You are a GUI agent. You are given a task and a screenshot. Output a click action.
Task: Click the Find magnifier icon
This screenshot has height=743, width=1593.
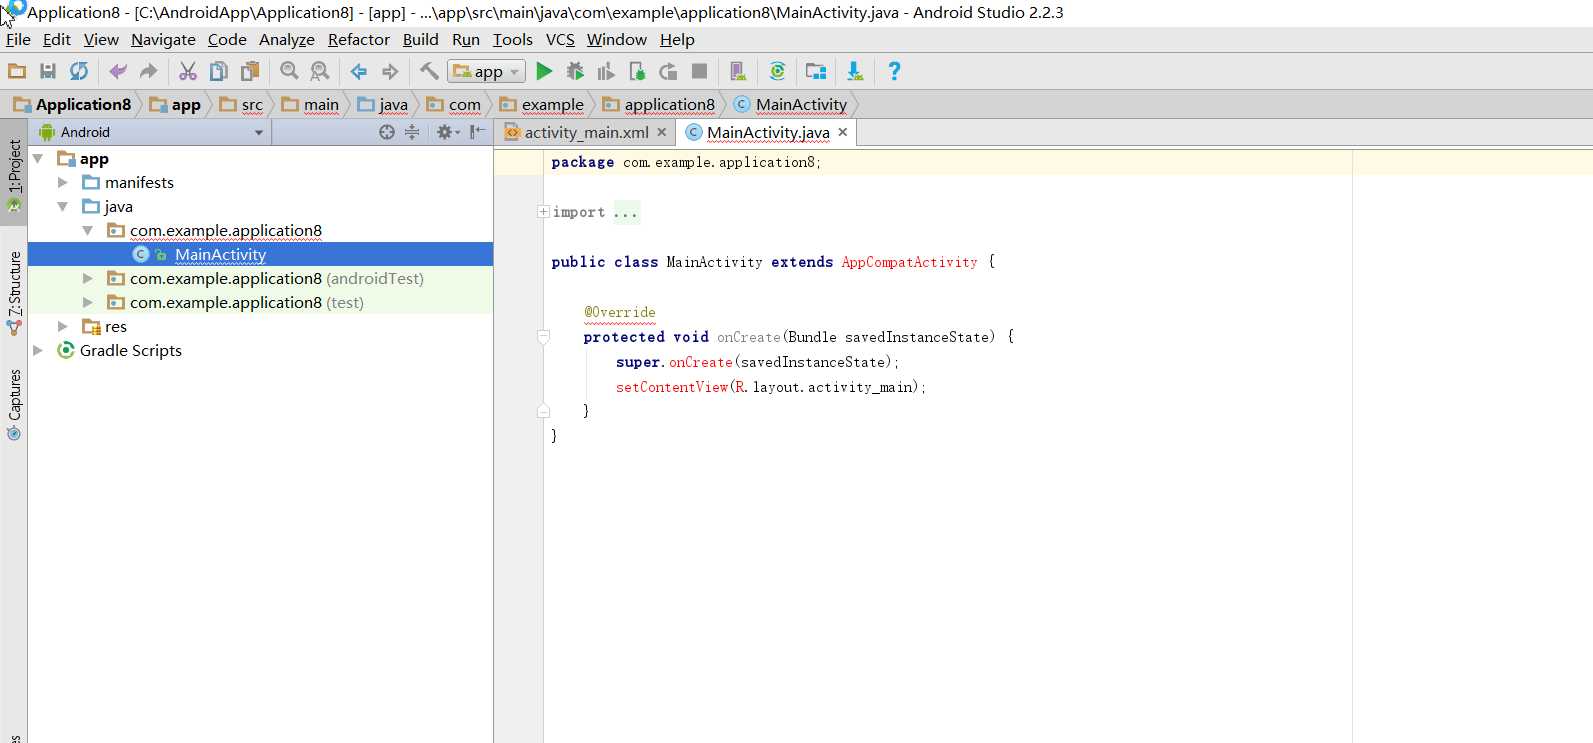[x=289, y=71]
